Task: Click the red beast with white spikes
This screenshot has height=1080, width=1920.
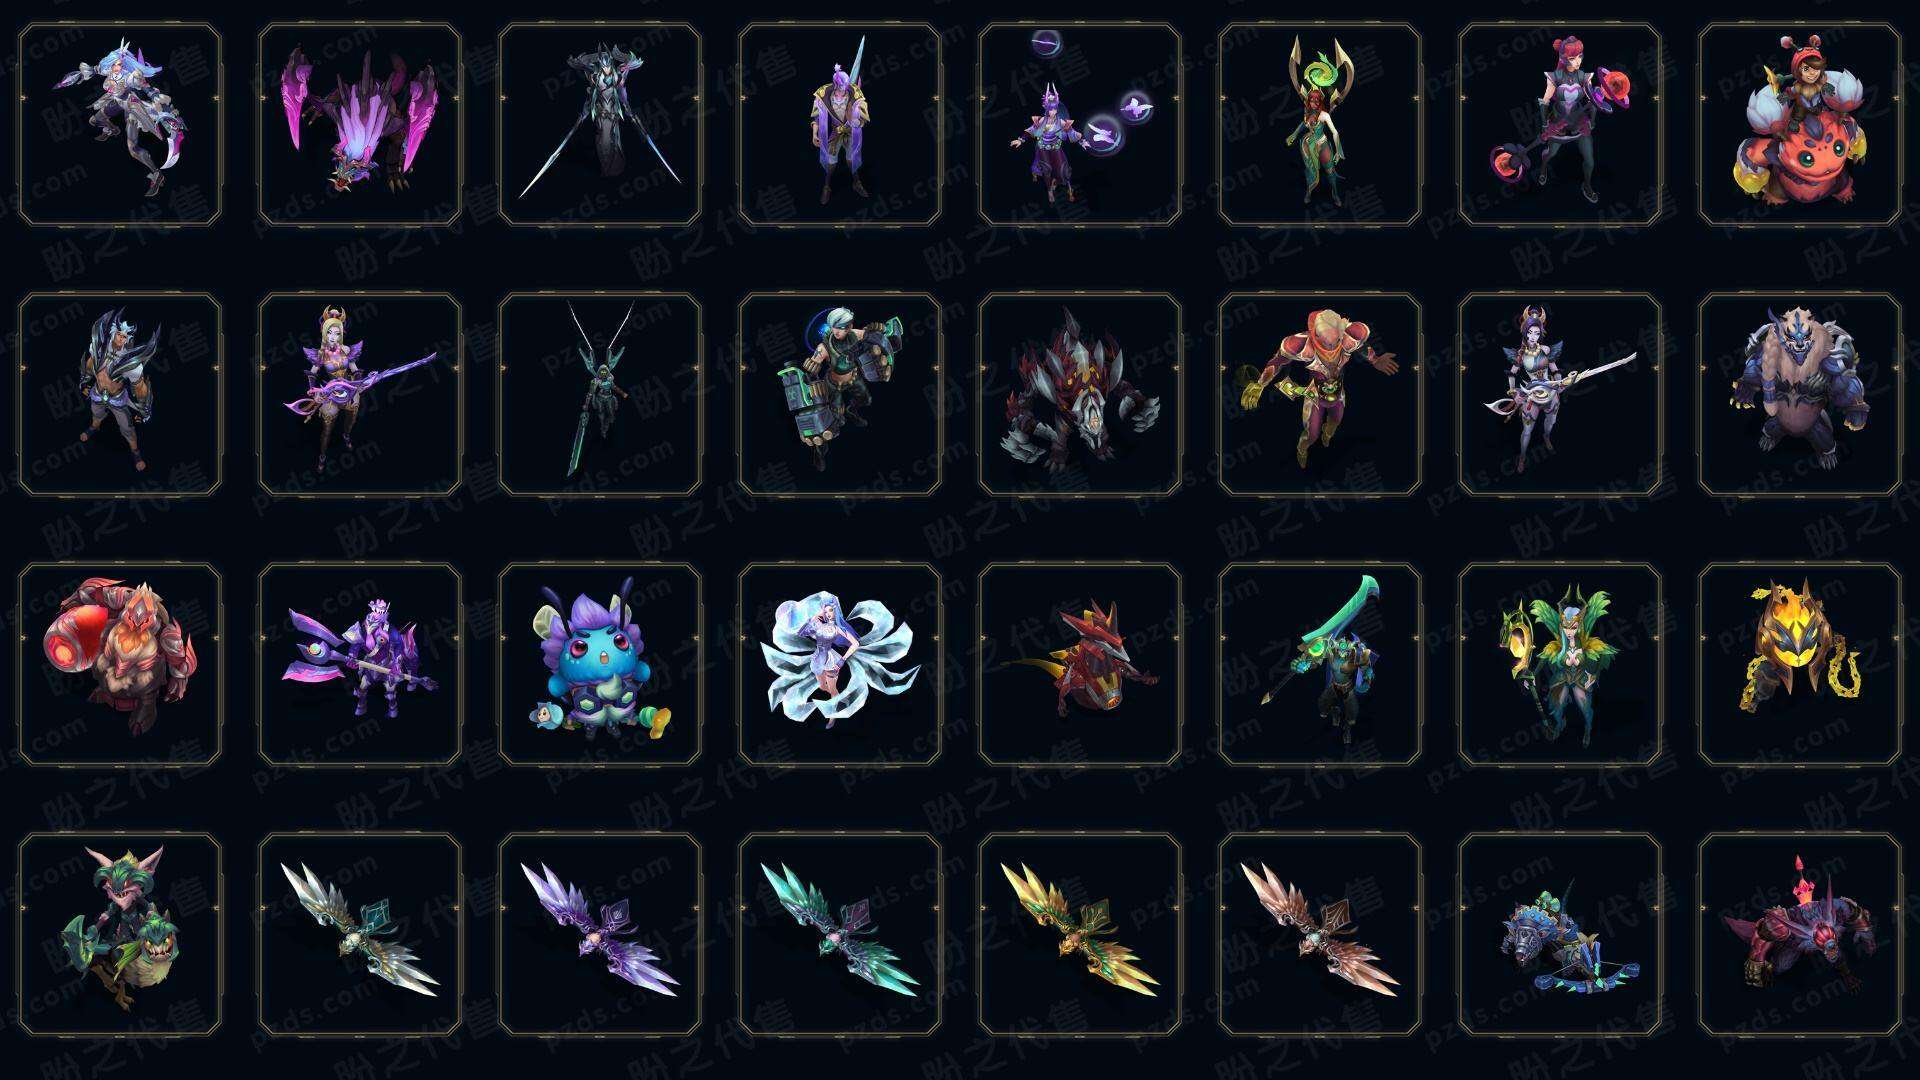Action: pos(1080,394)
